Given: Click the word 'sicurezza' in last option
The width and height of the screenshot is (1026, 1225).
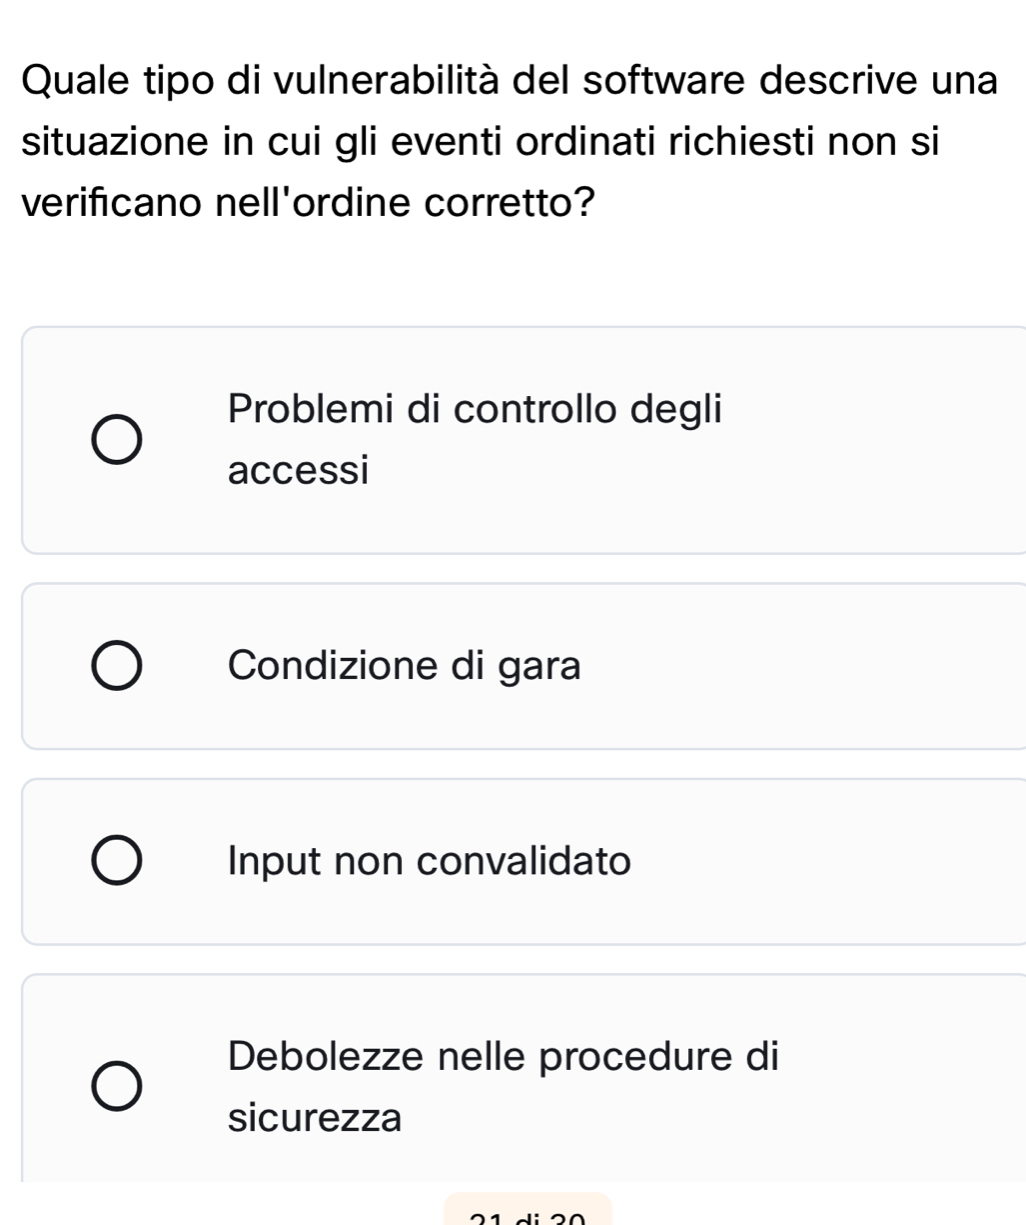Looking at the screenshot, I should coord(315,1117).
